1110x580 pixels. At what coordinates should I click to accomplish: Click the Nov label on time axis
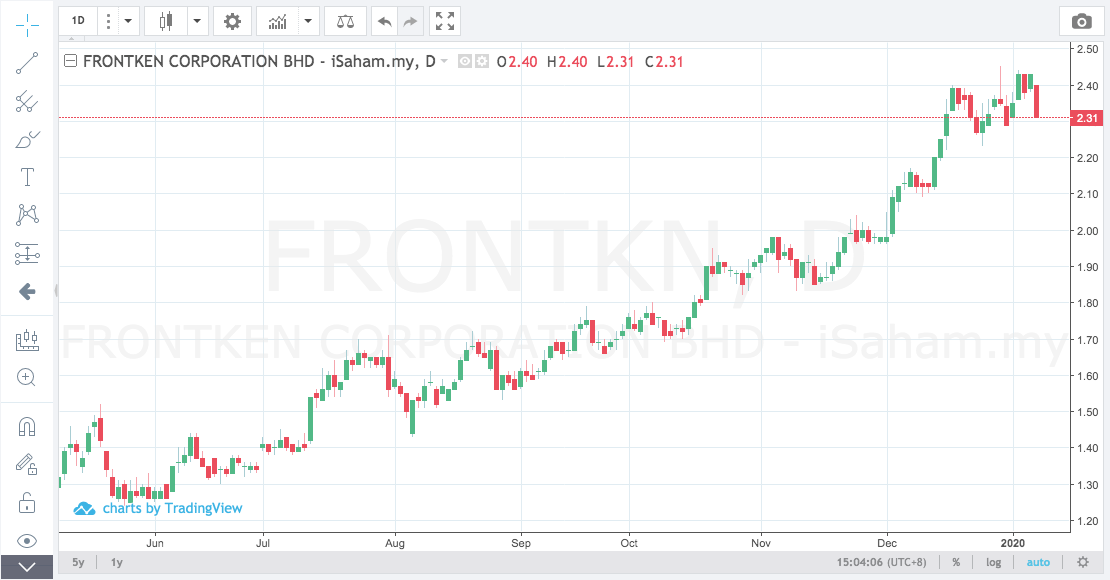(761, 543)
